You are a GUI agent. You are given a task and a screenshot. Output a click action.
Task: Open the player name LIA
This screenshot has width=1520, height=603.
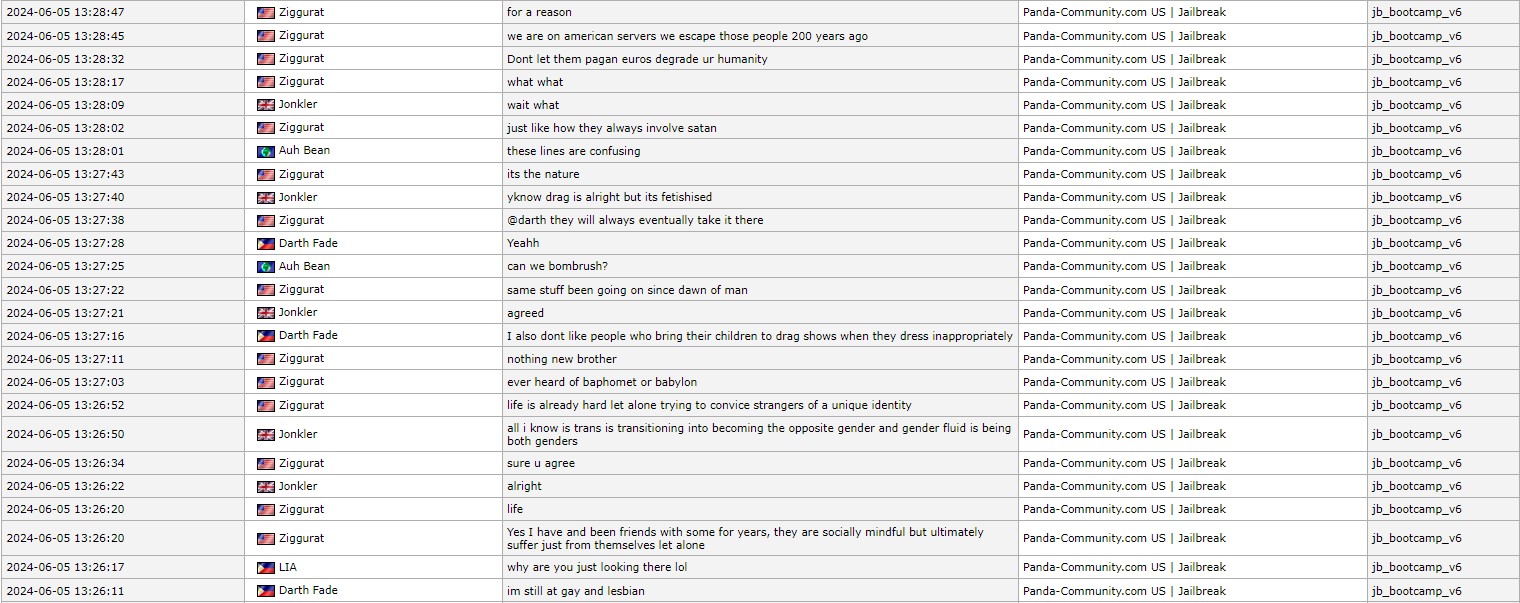[287, 567]
